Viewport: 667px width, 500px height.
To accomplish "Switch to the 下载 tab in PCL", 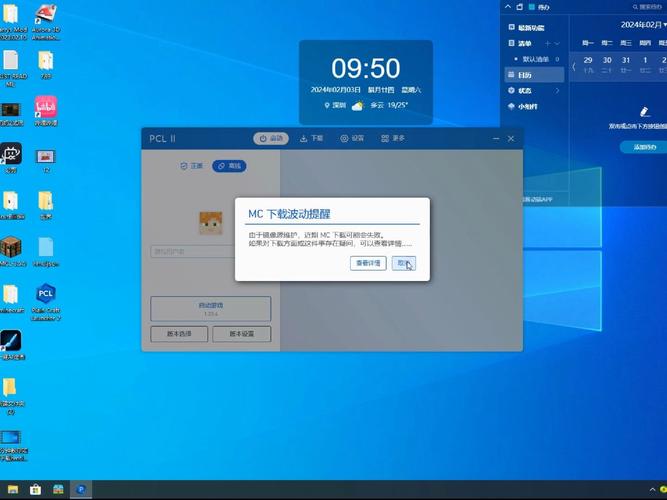I will pyautogui.click(x=312, y=139).
